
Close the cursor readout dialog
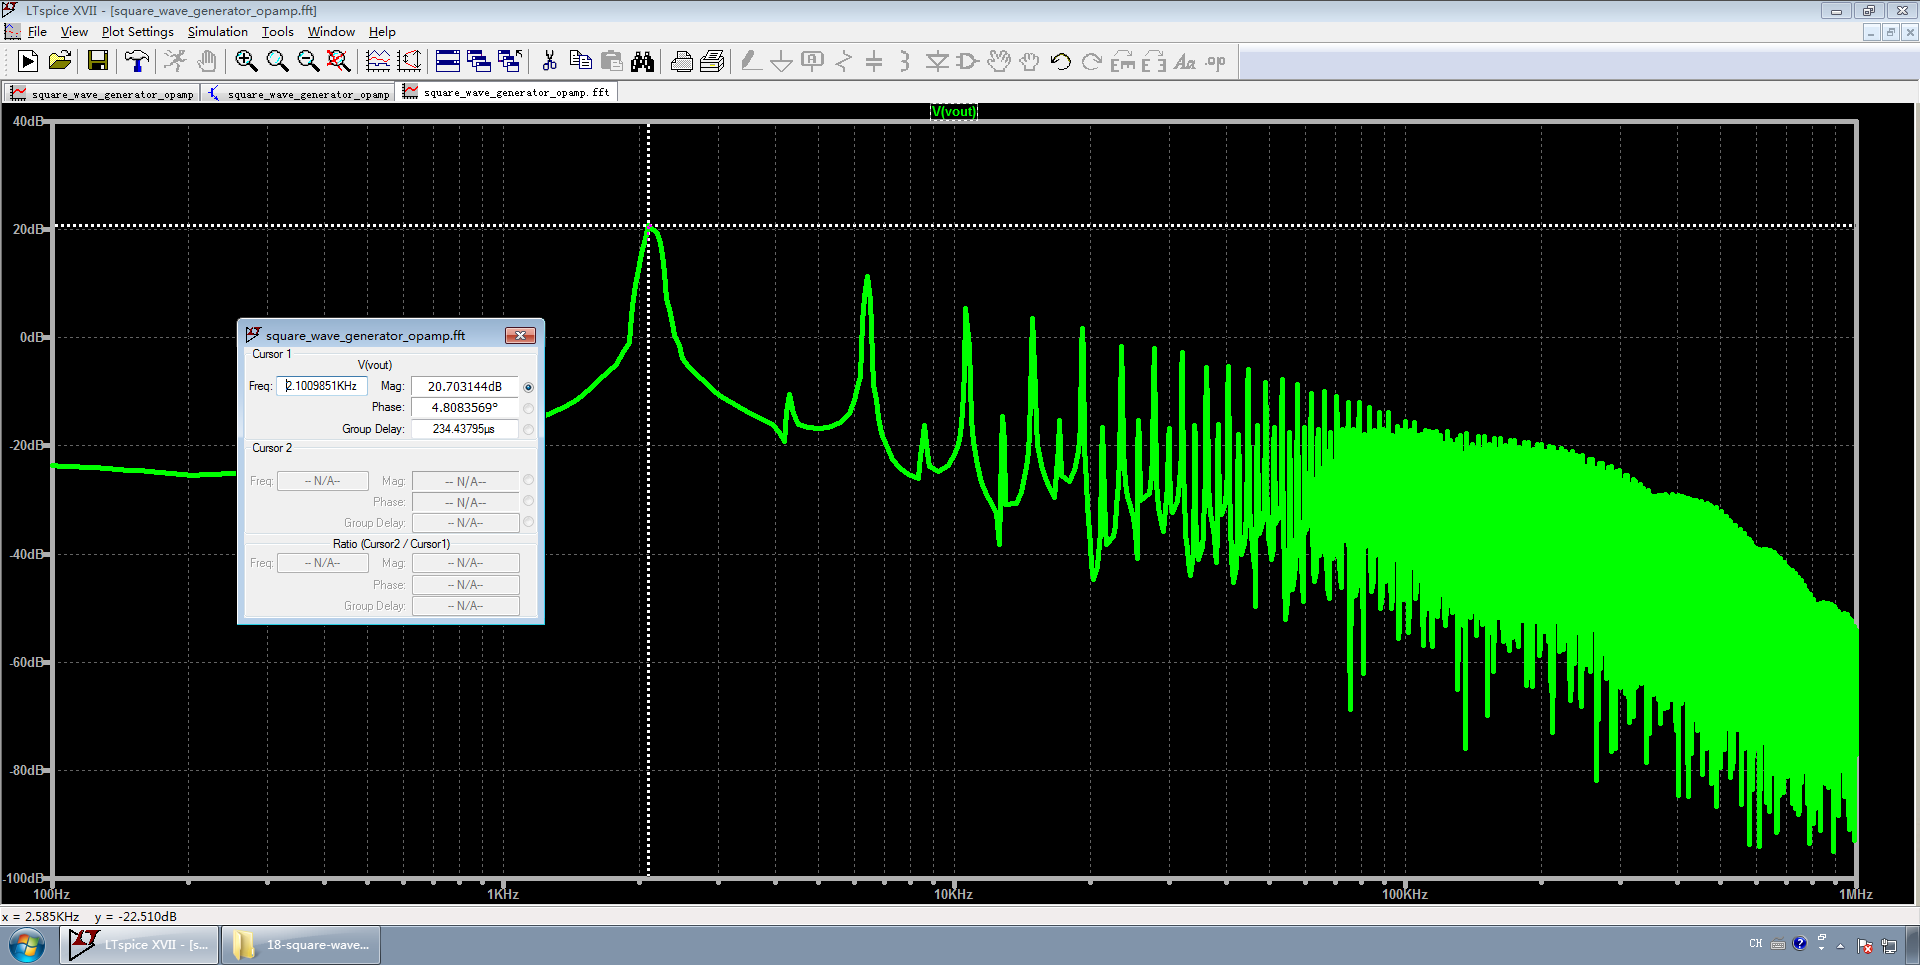pyautogui.click(x=520, y=336)
